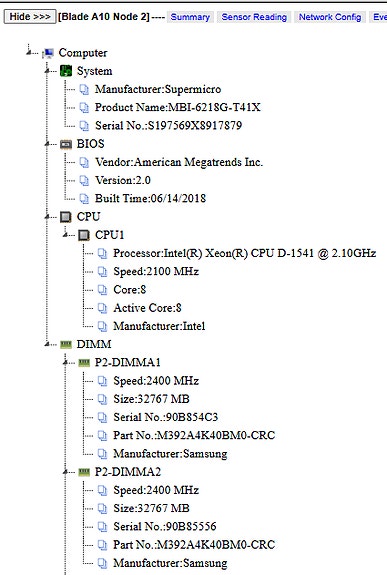Collapse the BIOS node
387x575 pixels.
[47, 144]
